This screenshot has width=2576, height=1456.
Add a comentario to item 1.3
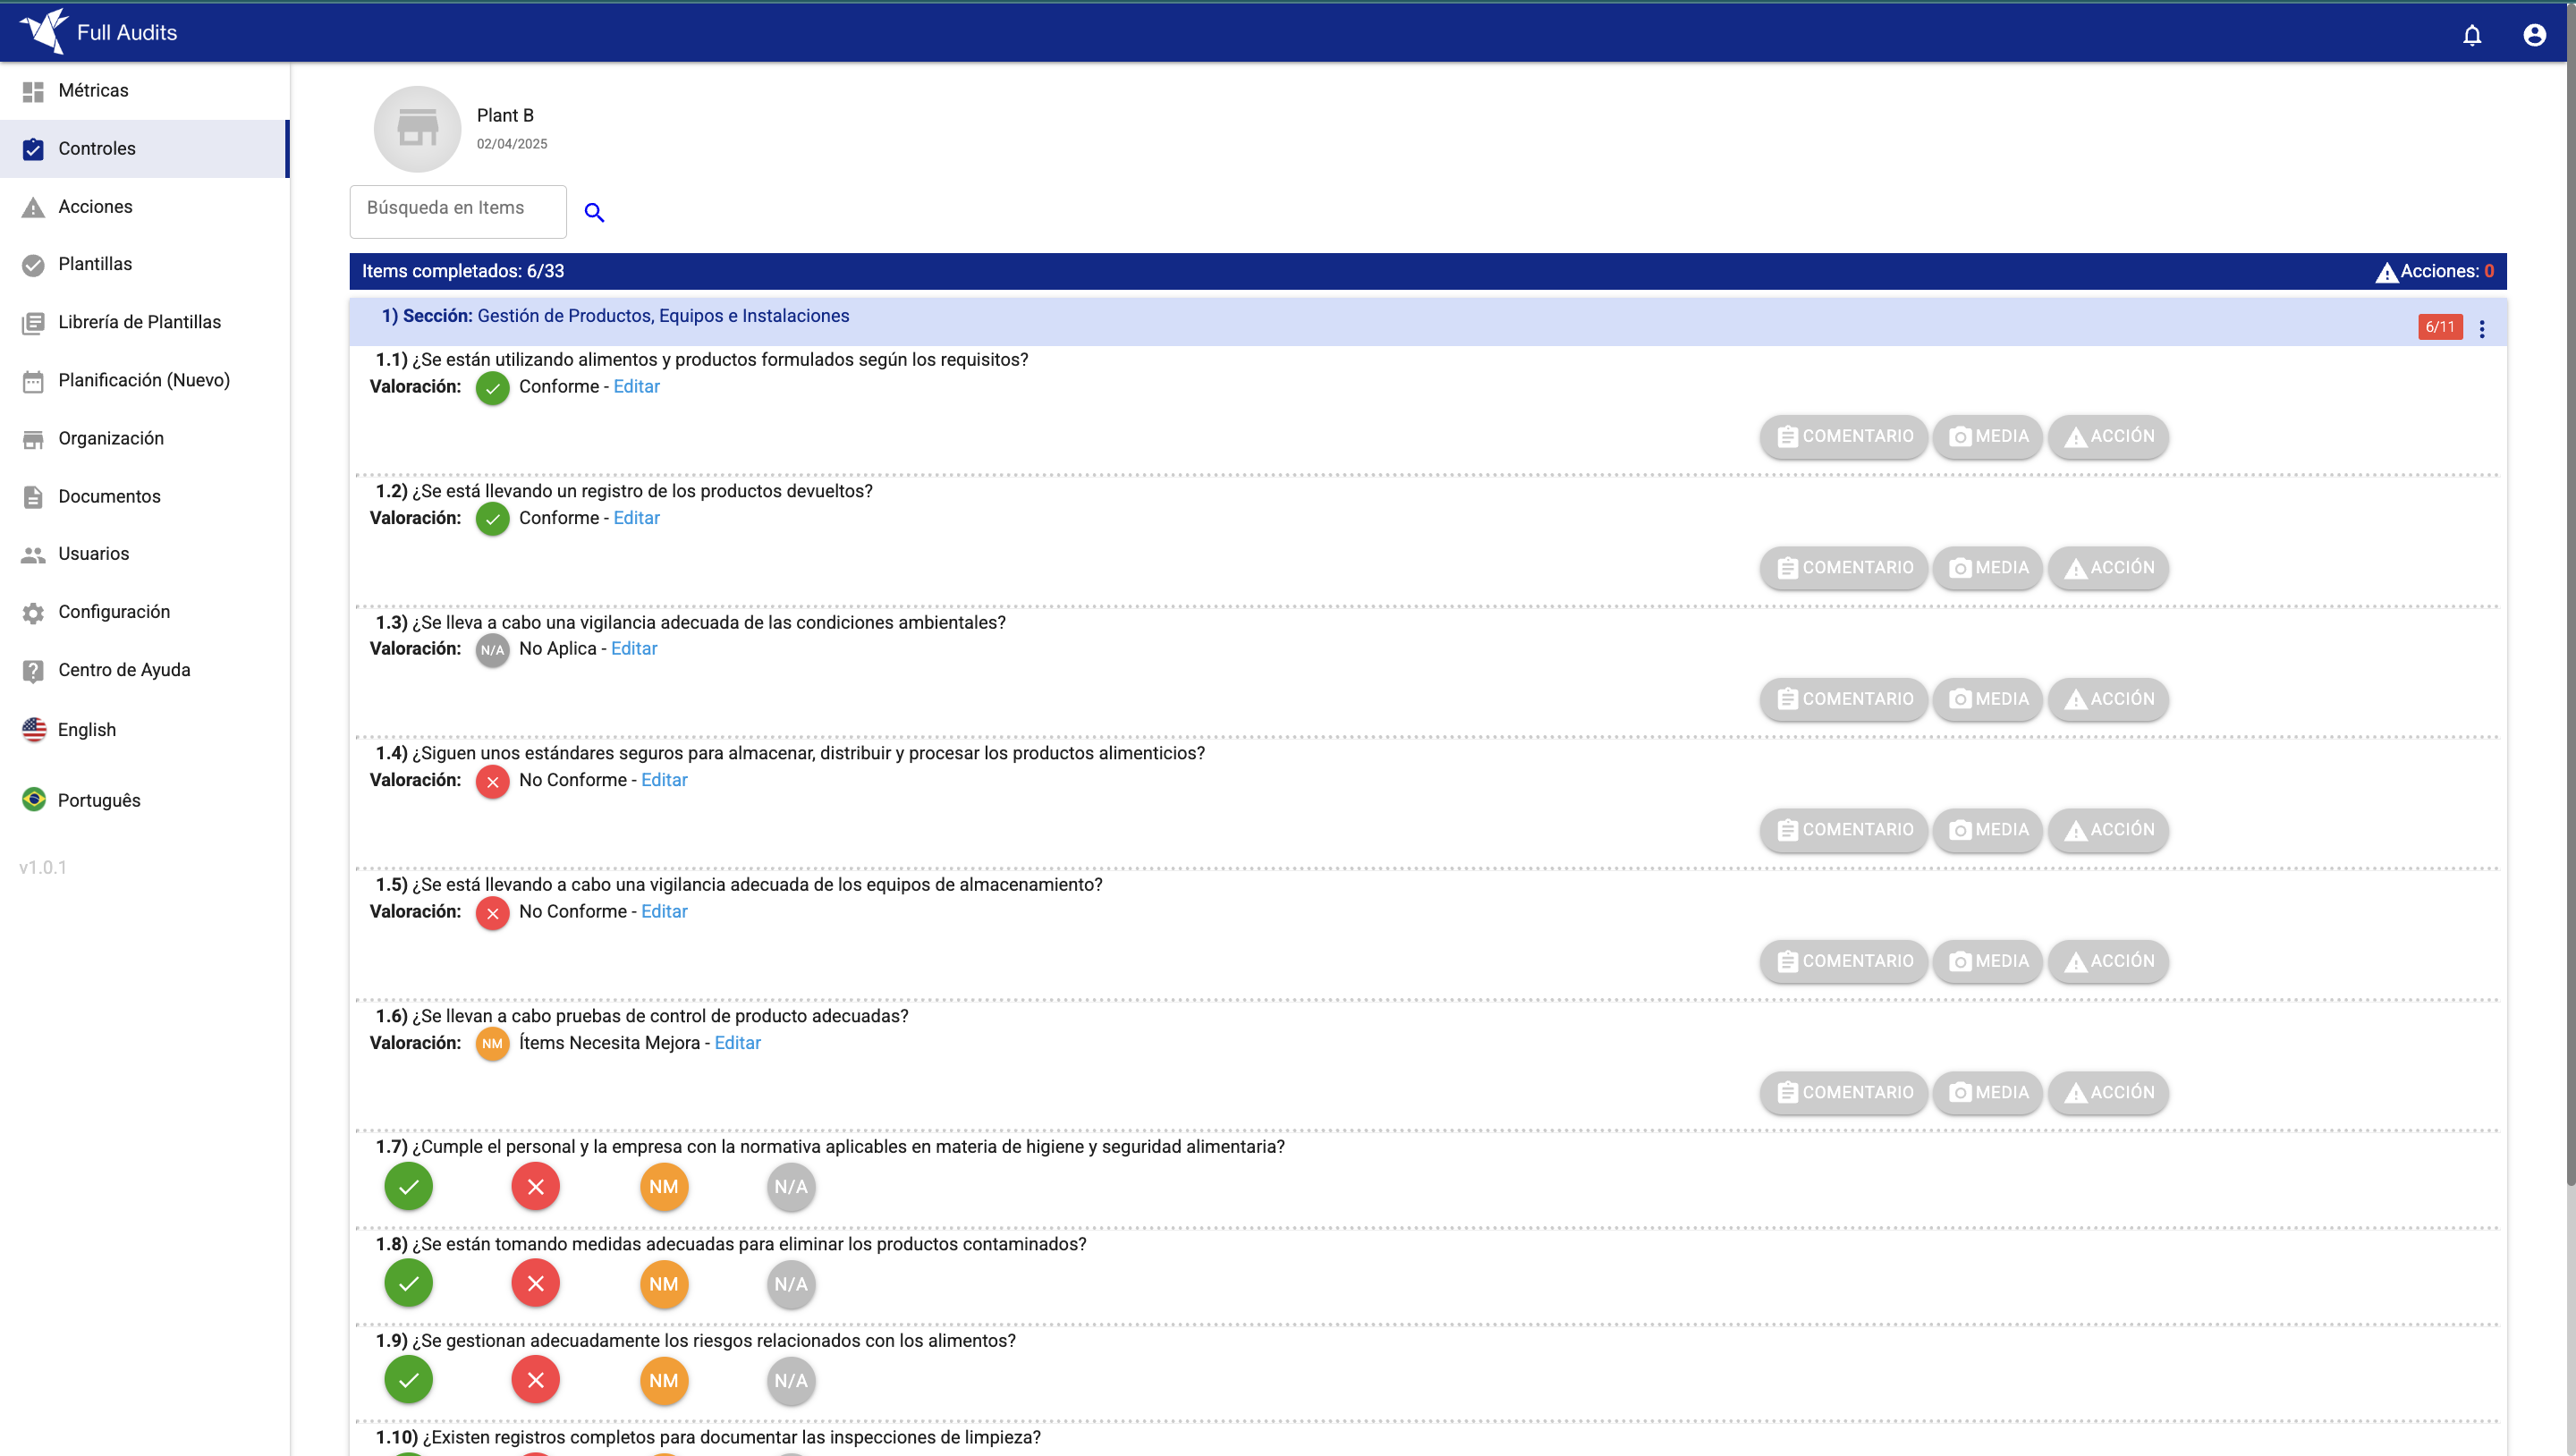tap(1843, 699)
